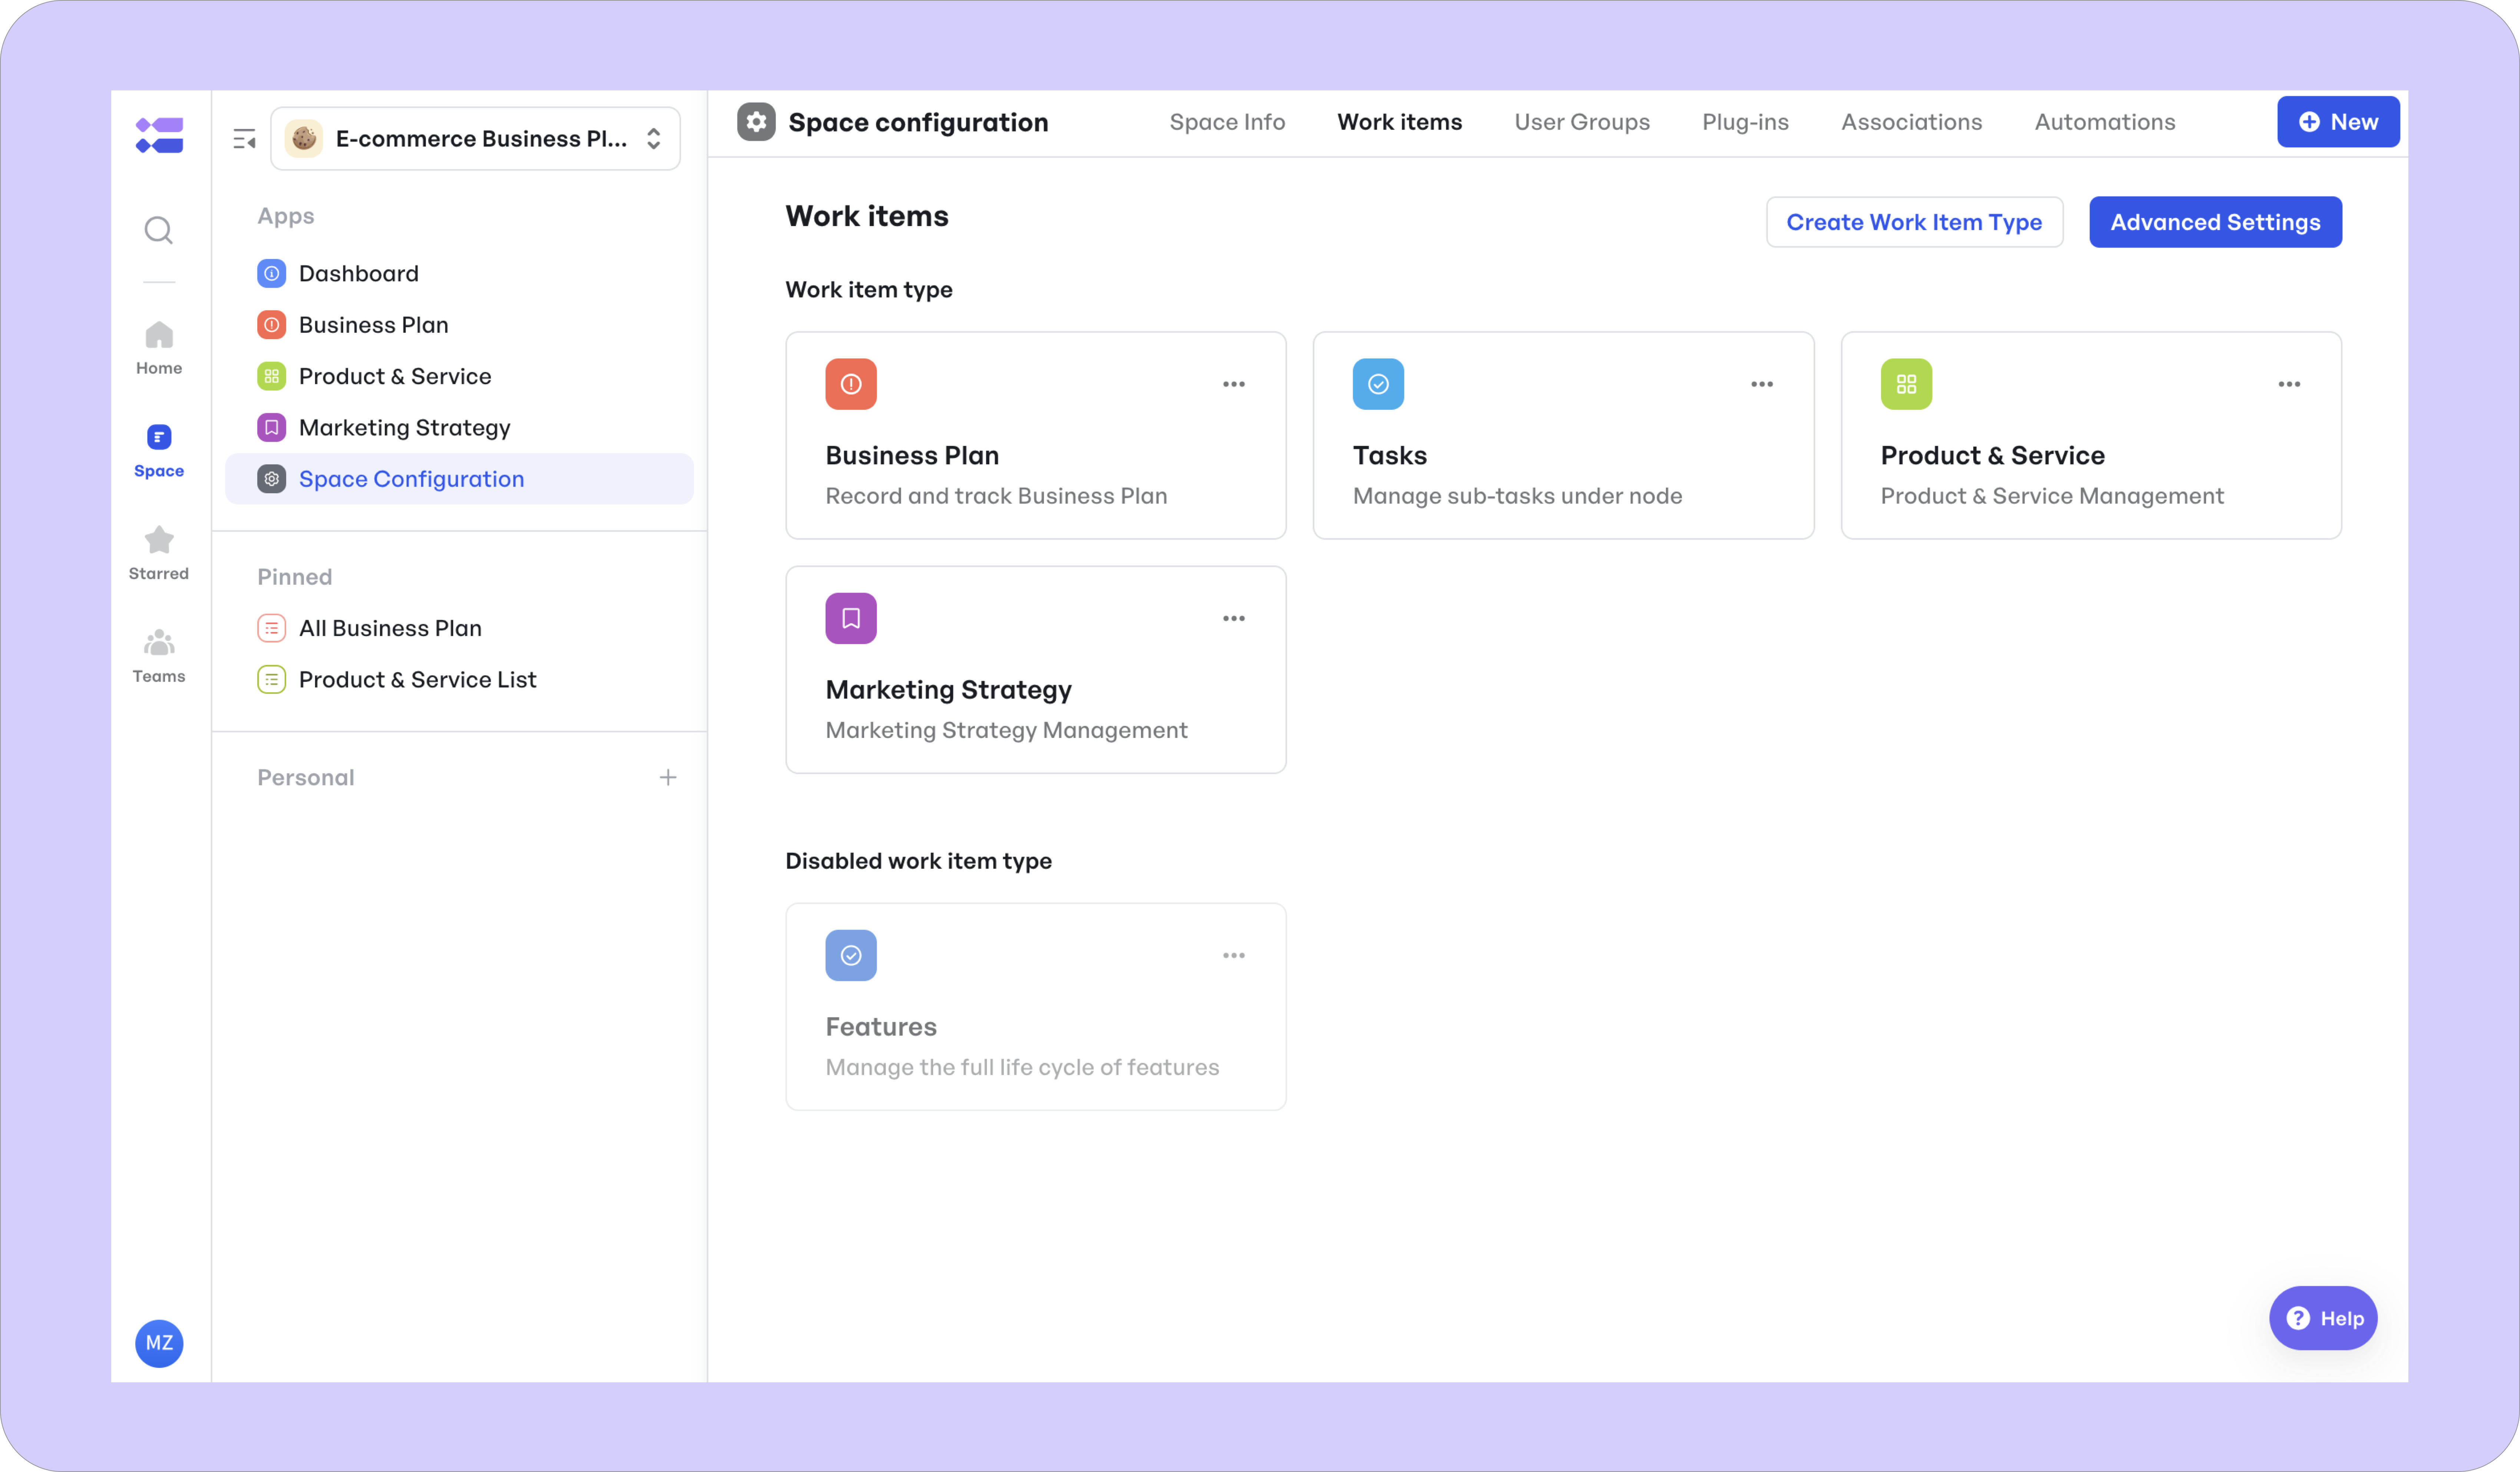Viewport: 2520px width, 1472px height.
Task: Click the gear icon beside Space configuration title
Action: coord(756,122)
